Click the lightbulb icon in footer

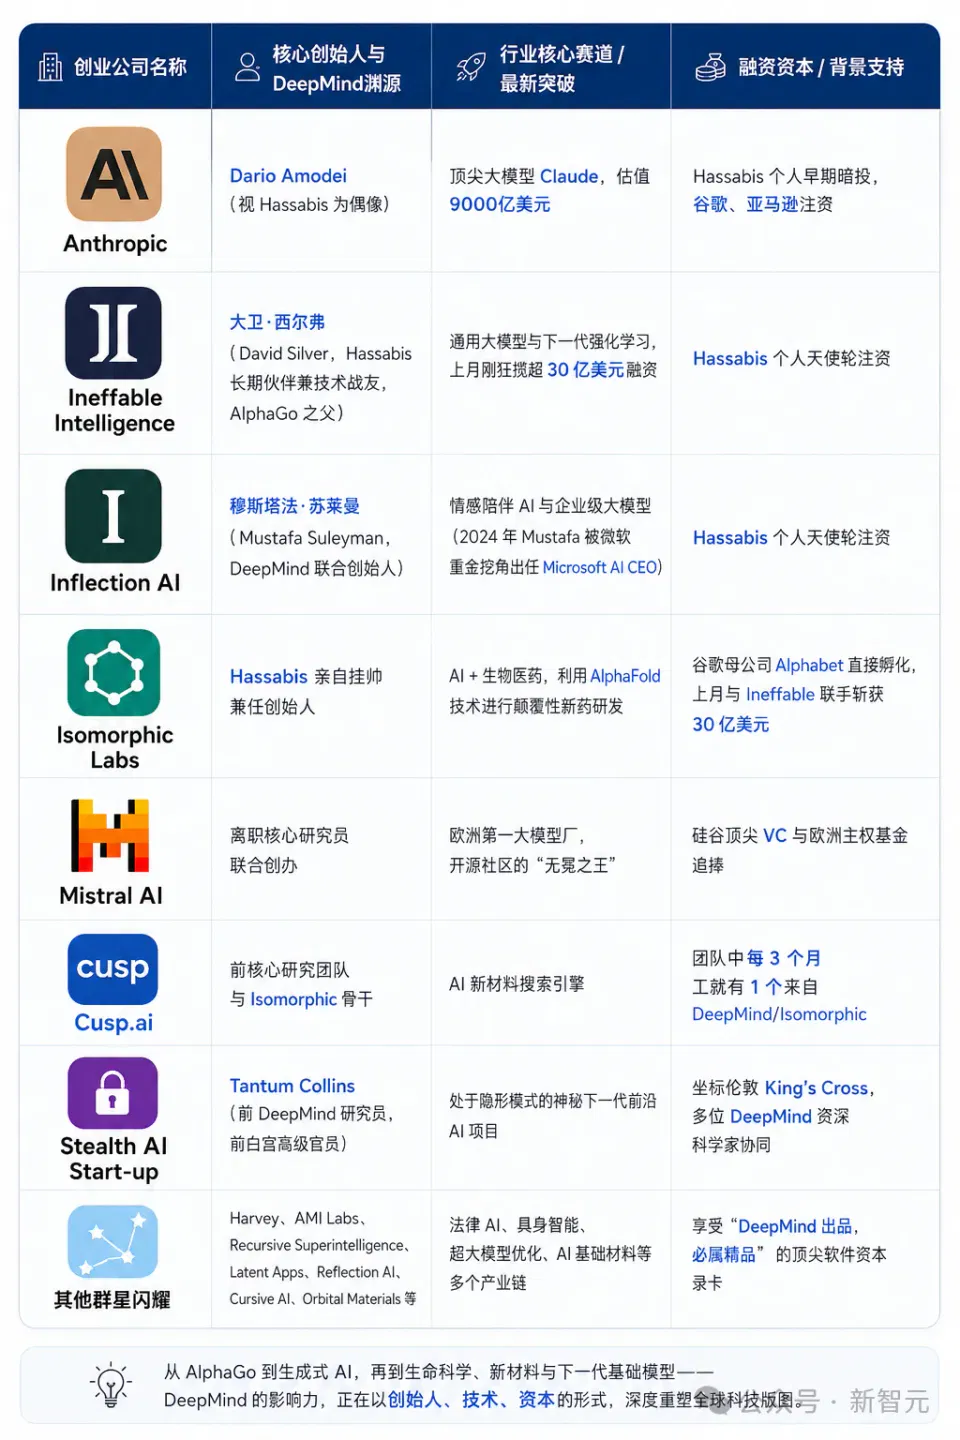point(111,1385)
